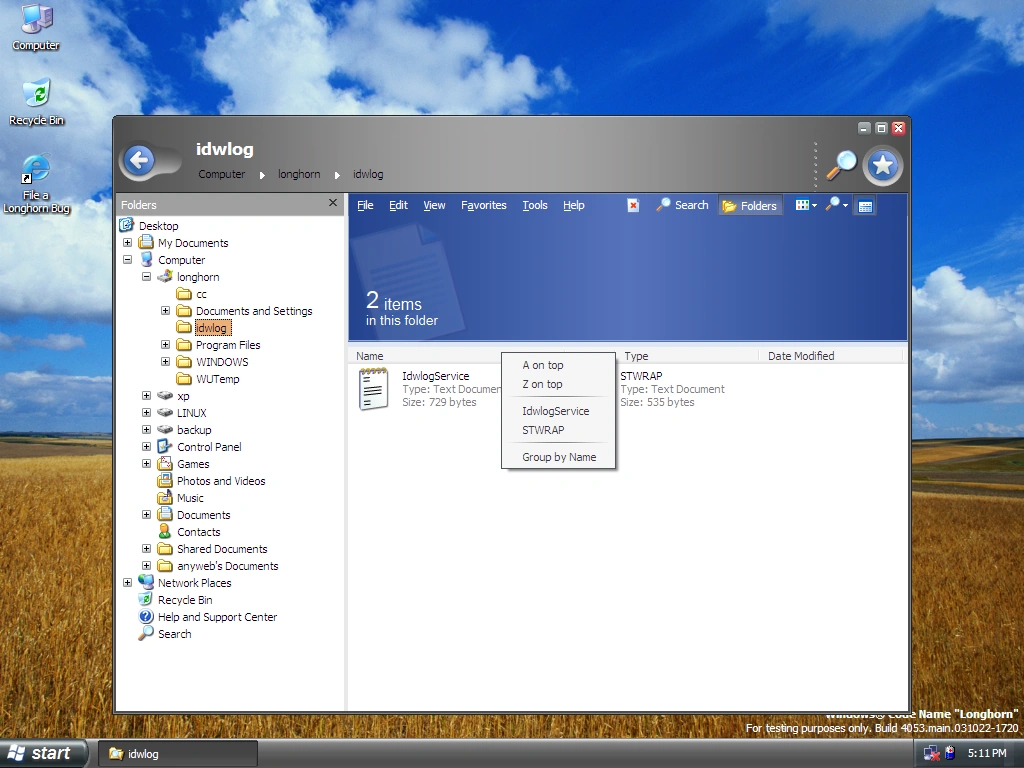The width and height of the screenshot is (1024, 768).
Task: Select the IdwlogService text document icon
Action: tap(373, 389)
